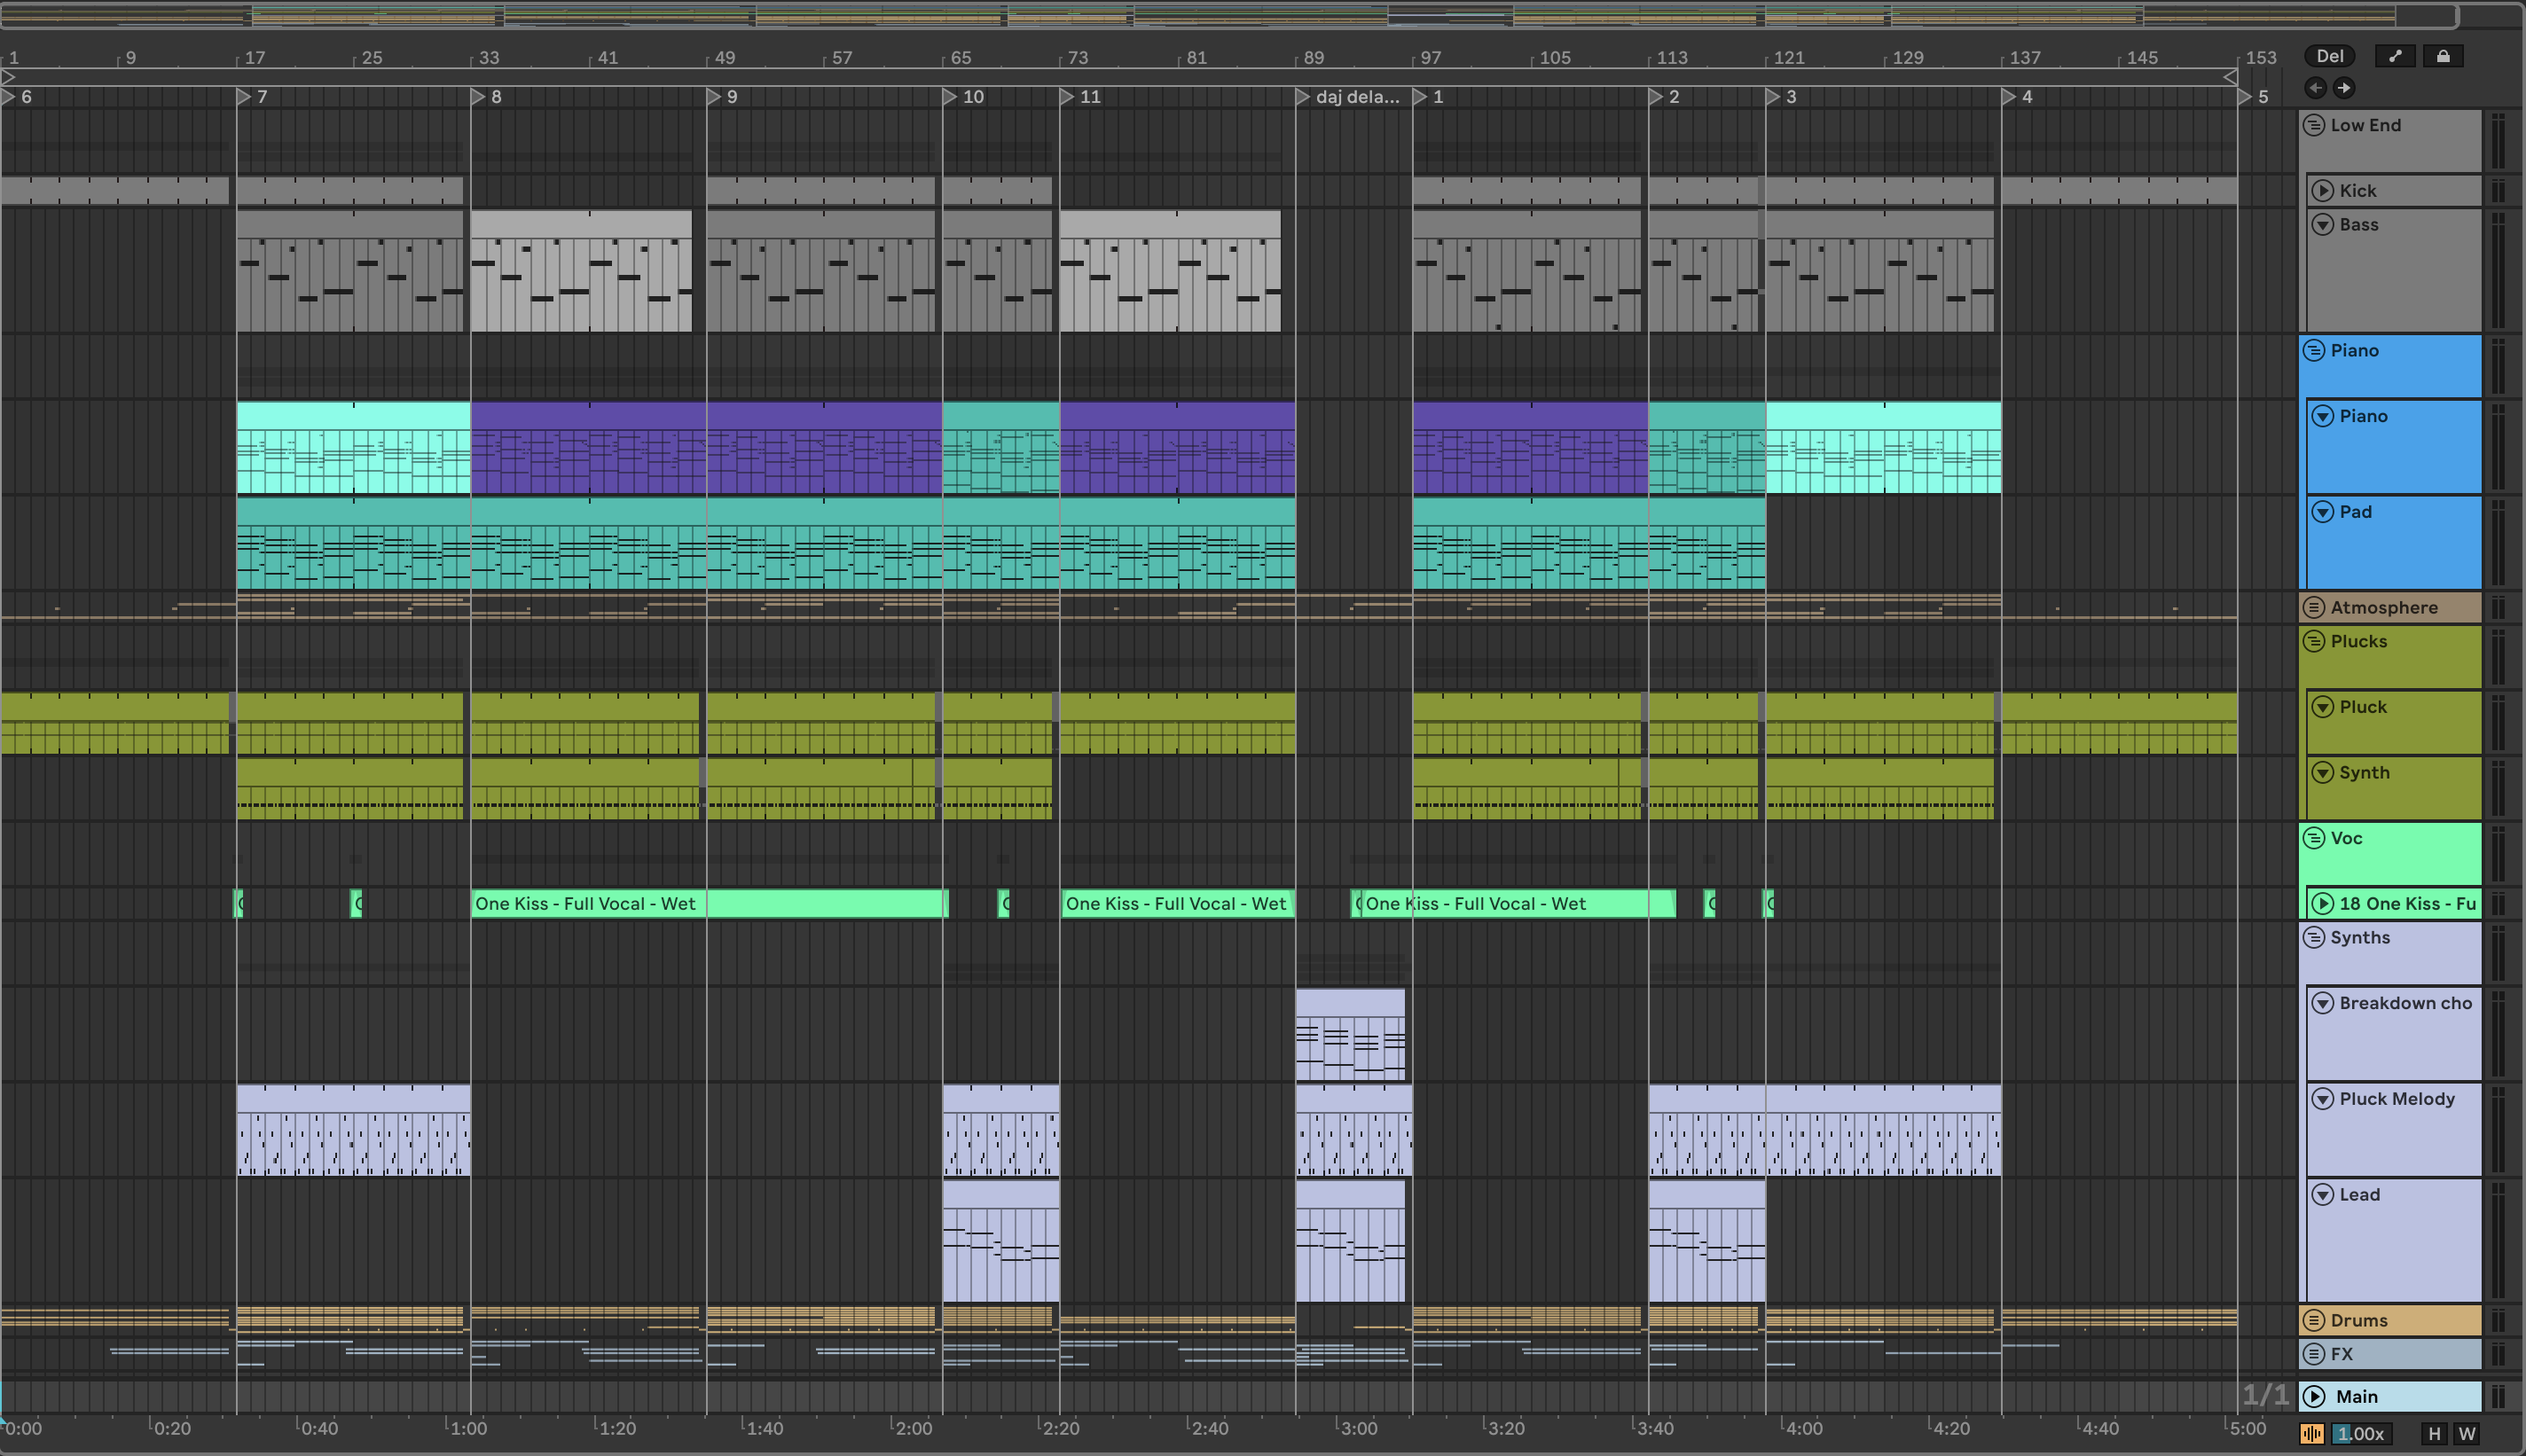
Task: Click the FX group track fold icon
Action: pos(2313,1354)
